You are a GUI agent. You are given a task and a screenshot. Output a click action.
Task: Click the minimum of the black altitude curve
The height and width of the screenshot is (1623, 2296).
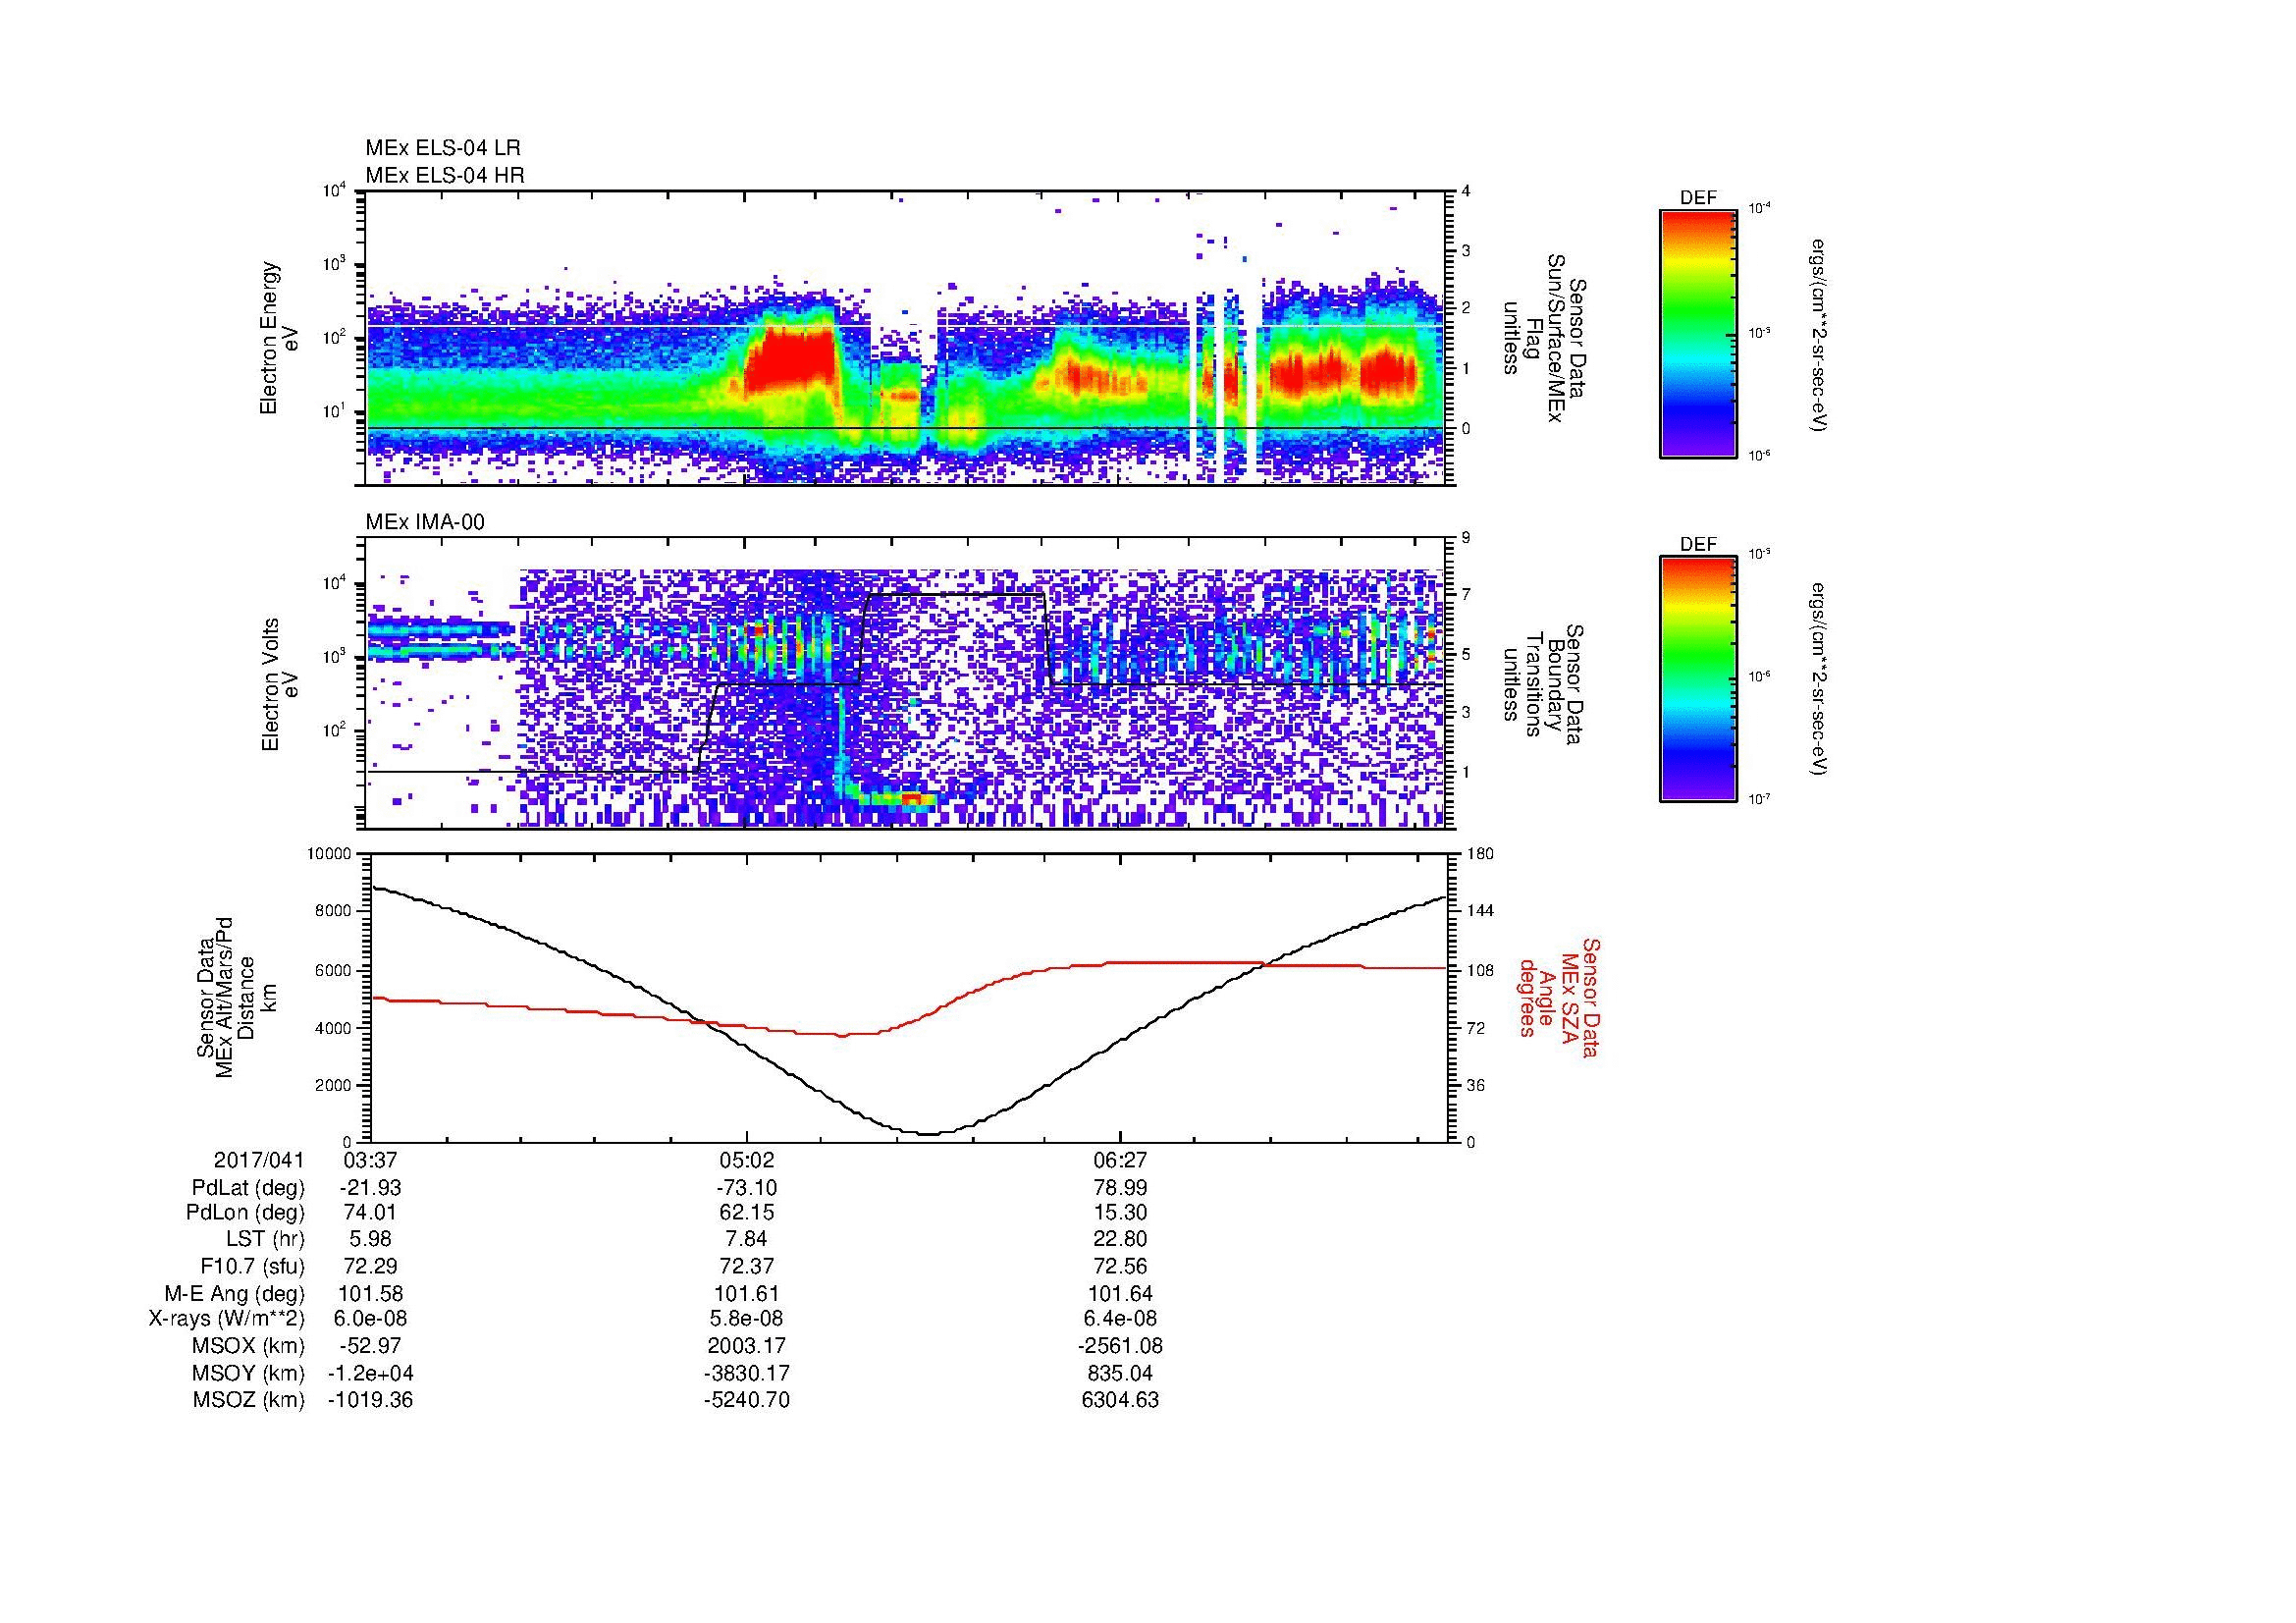tap(929, 1134)
